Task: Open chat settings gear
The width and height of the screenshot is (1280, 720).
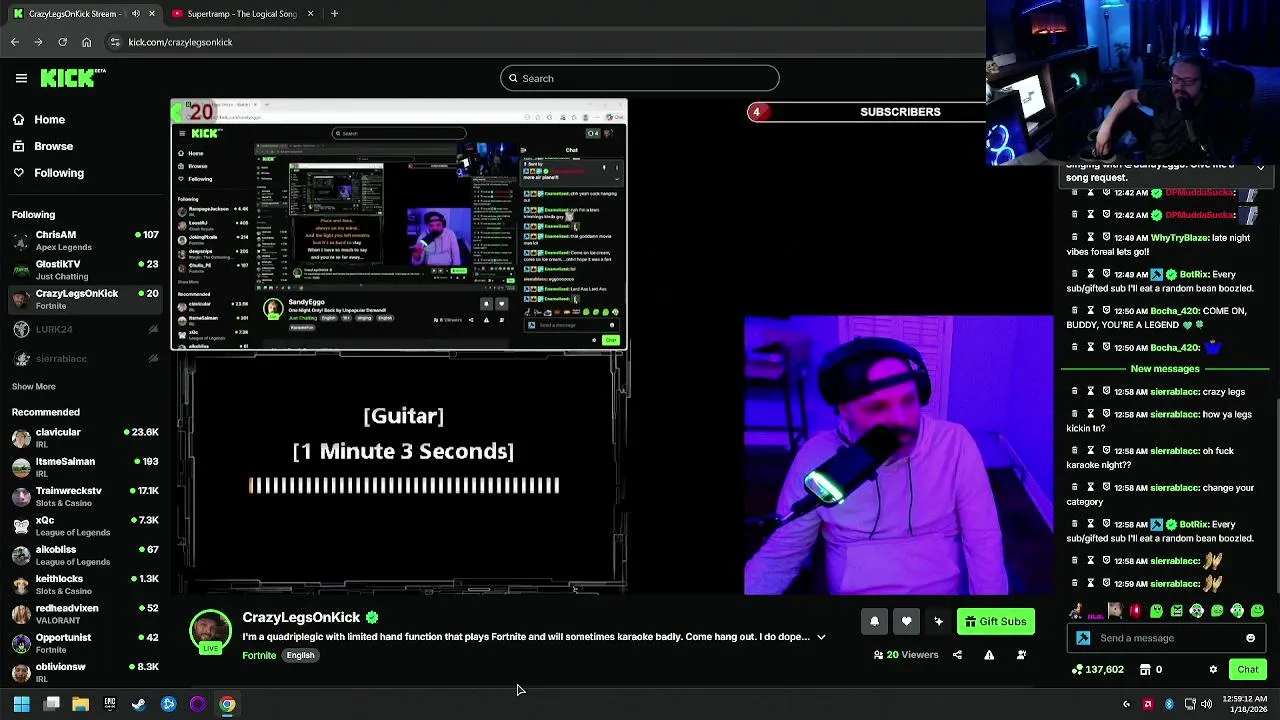Action: [1213, 670]
